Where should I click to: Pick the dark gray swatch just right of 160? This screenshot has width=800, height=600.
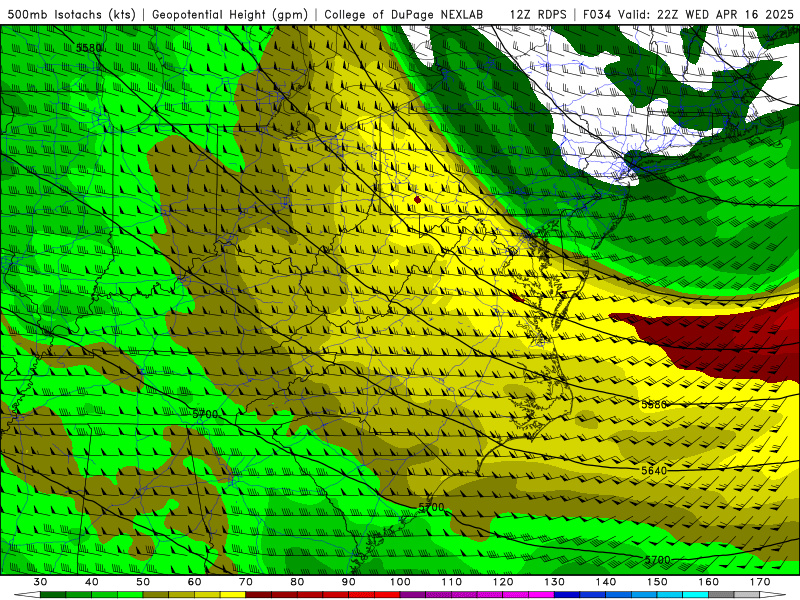coord(721,595)
